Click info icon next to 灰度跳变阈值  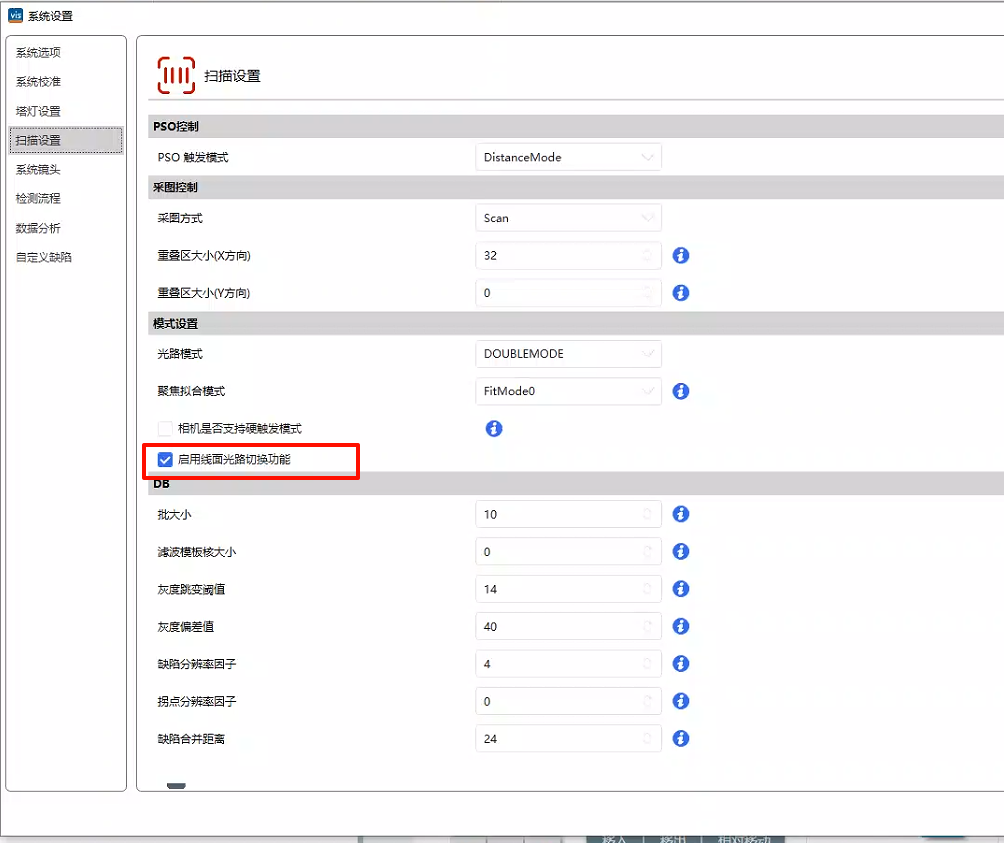coord(681,589)
